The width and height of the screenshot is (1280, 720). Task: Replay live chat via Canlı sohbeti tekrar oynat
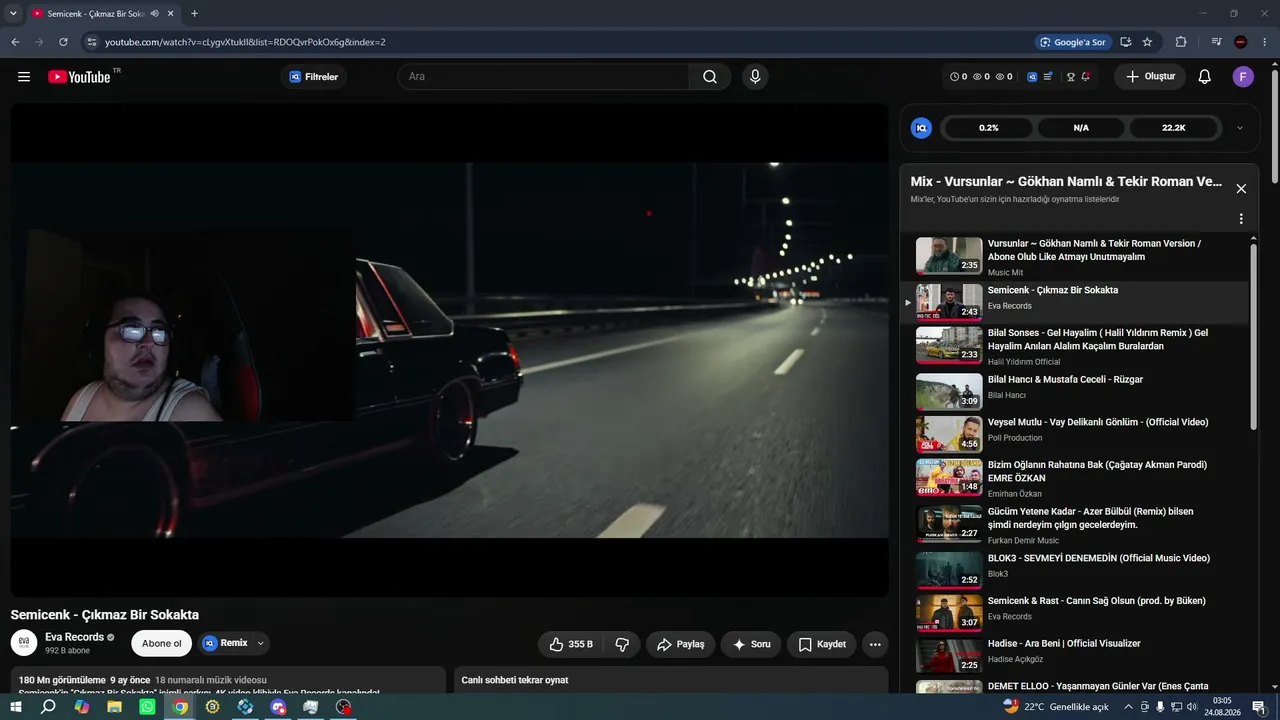coord(515,680)
